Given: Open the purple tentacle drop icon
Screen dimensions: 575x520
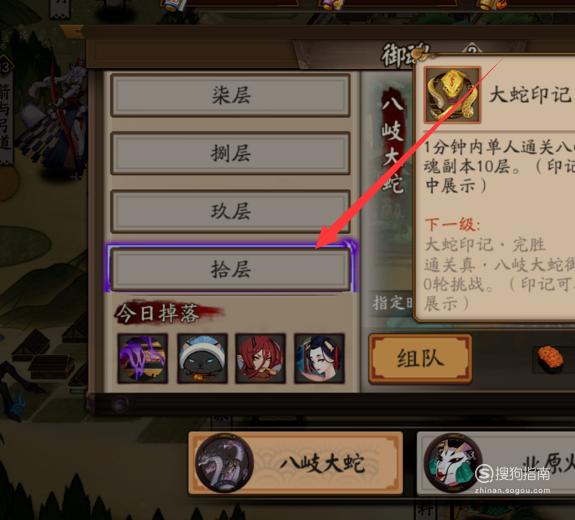Looking at the screenshot, I should (143, 358).
